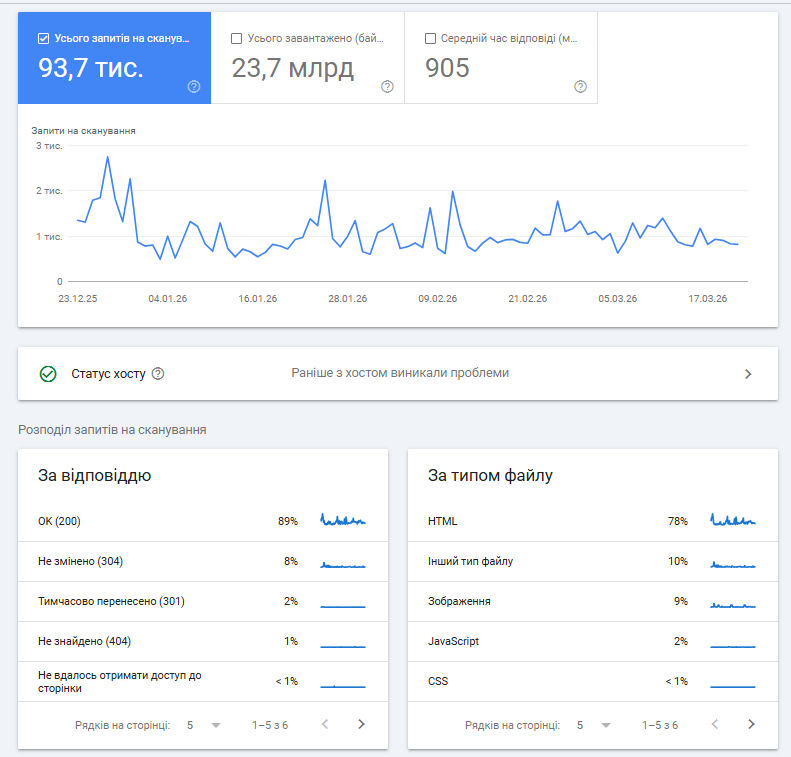Go to previous page in За типом файлу table
The height and width of the screenshot is (757, 791).
click(715, 724)
